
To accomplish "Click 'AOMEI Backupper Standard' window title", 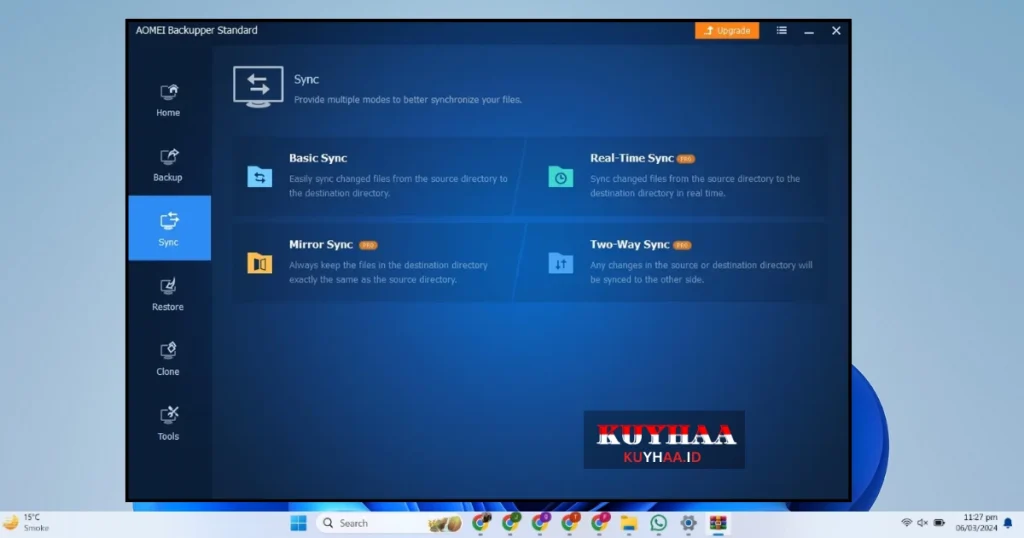I will click(197, 30).
